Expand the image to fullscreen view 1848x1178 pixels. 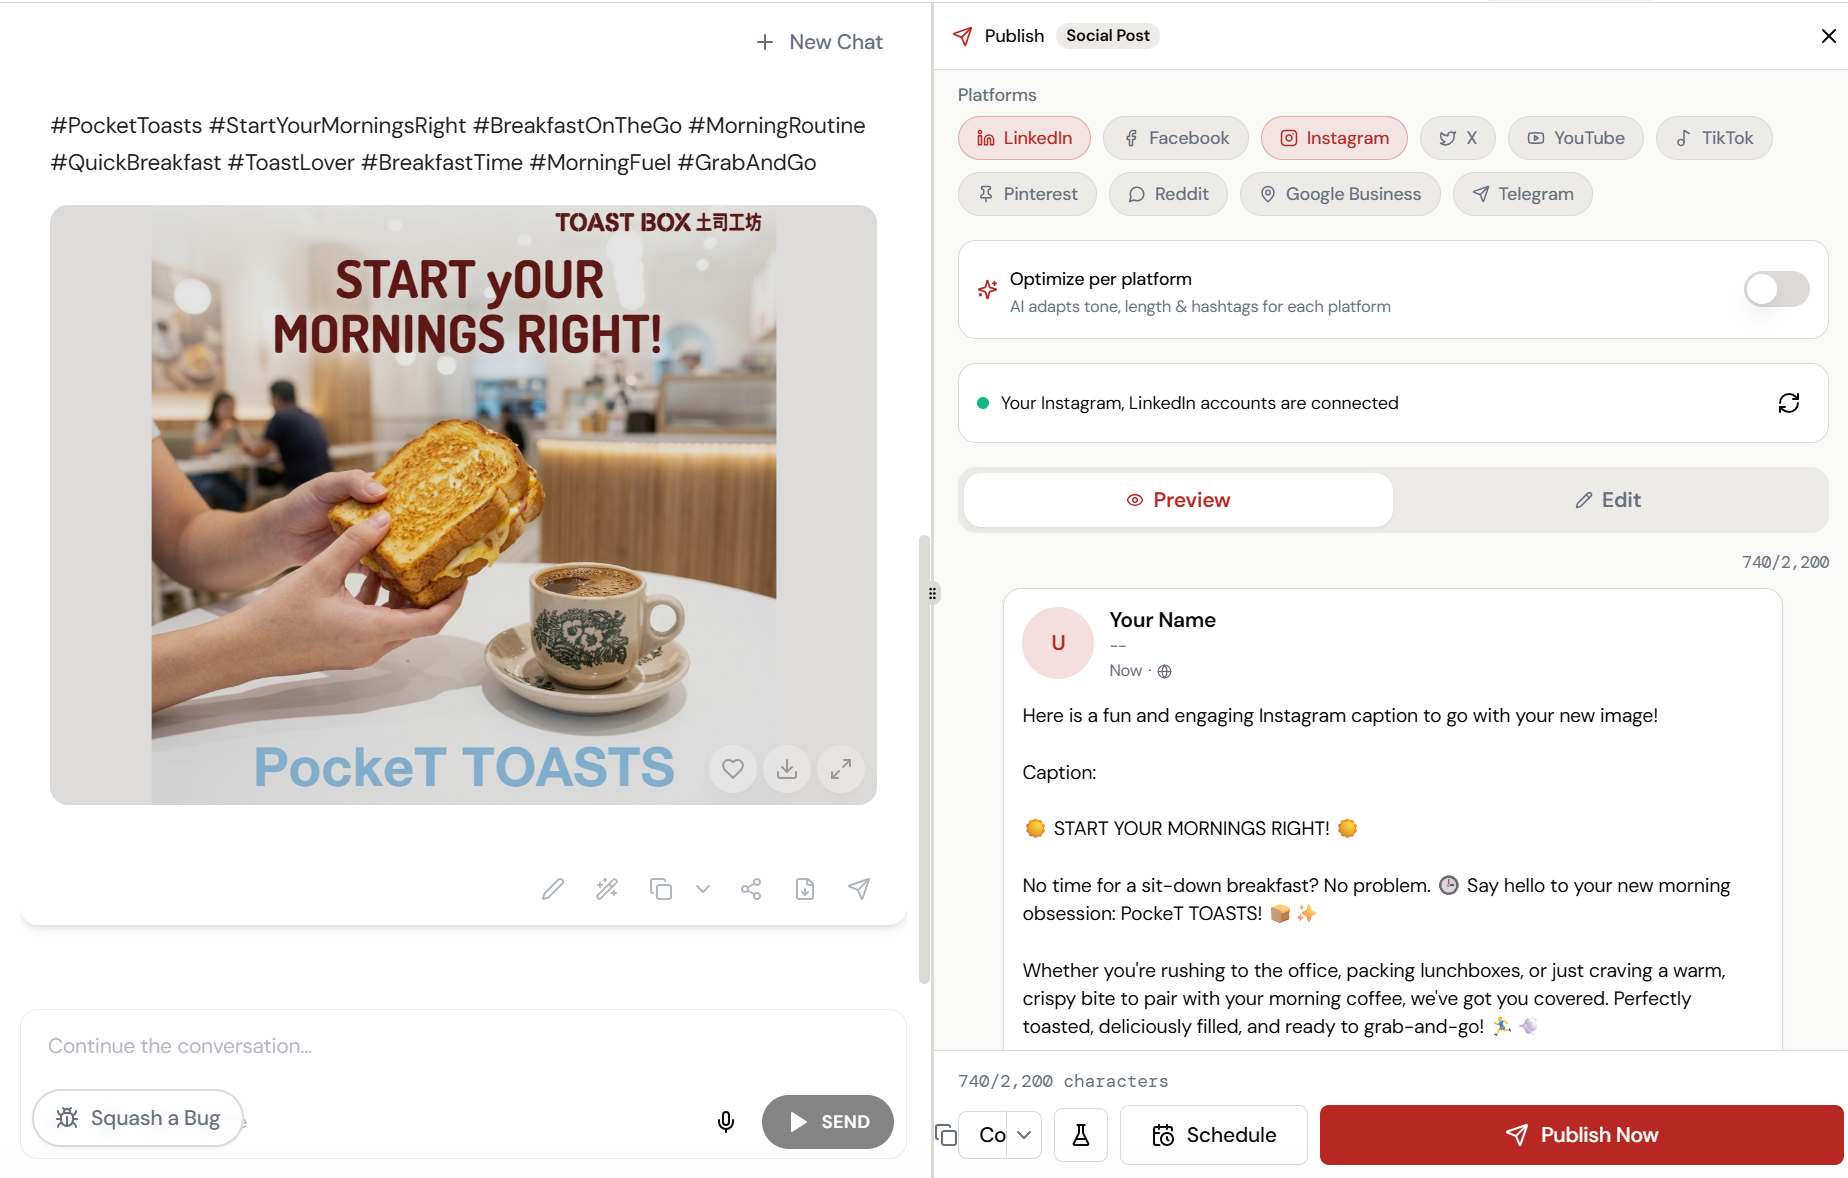[x=841, y=769]
